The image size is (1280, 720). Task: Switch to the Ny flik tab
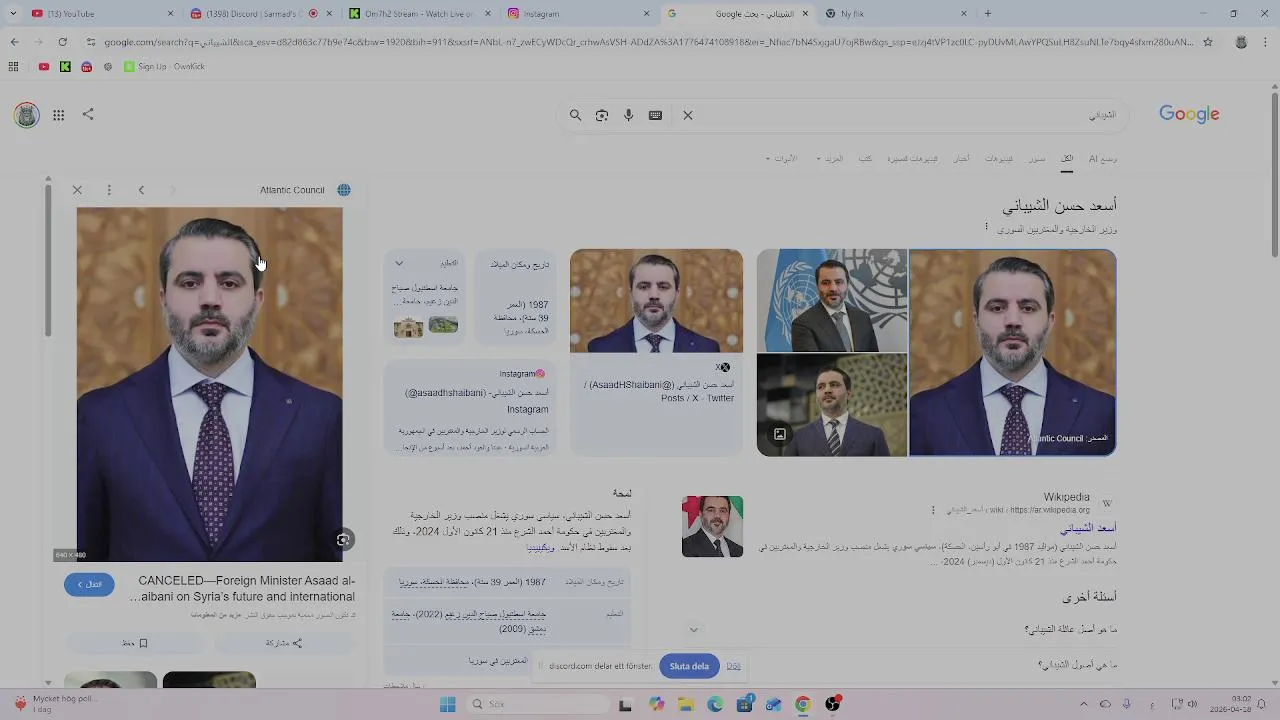tap(895, 14)
